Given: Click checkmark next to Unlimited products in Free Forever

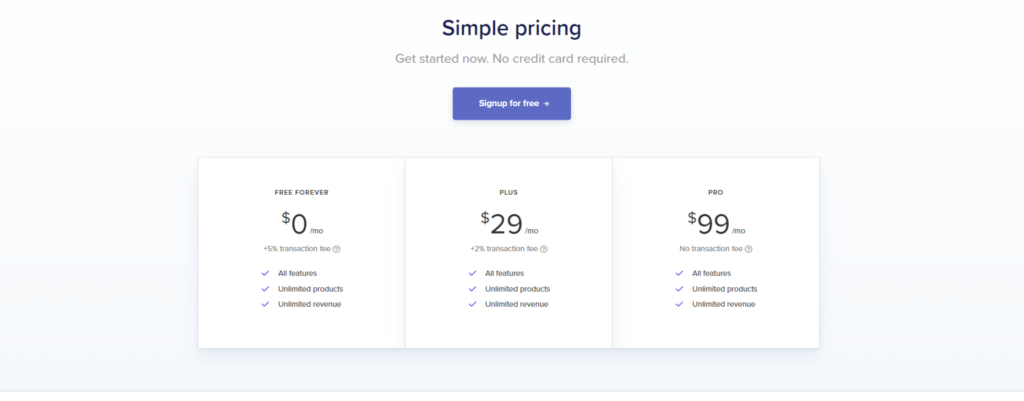Looking at the screenshot, I should (265, 289).
